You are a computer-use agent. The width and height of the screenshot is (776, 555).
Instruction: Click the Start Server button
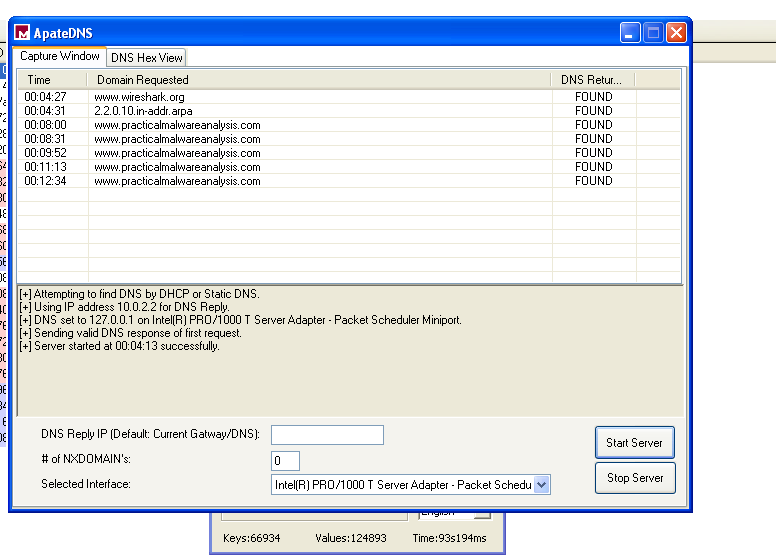tap(634, 443)
